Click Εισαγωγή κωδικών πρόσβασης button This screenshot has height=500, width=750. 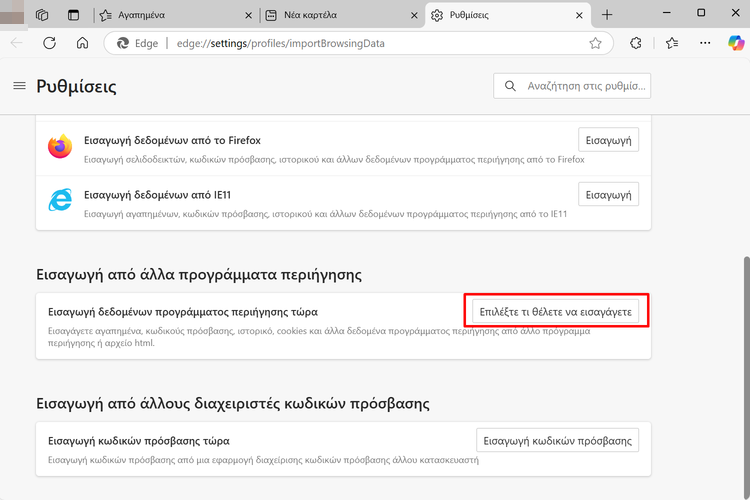pos(557,441)
